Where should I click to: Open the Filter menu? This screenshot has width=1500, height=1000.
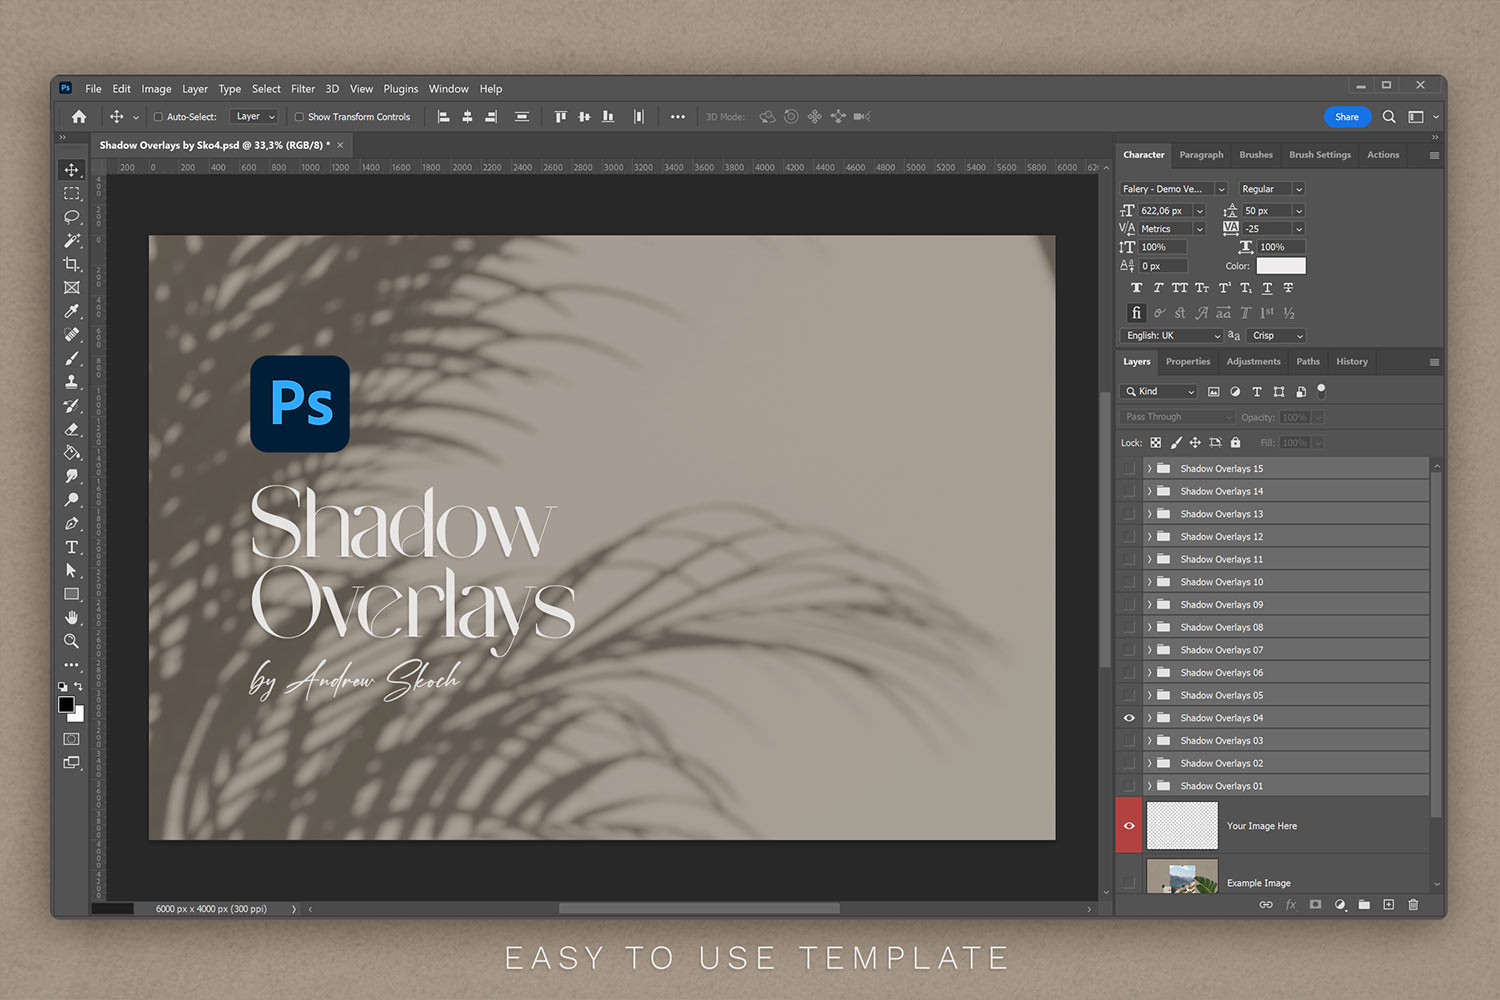click(303, 88)
